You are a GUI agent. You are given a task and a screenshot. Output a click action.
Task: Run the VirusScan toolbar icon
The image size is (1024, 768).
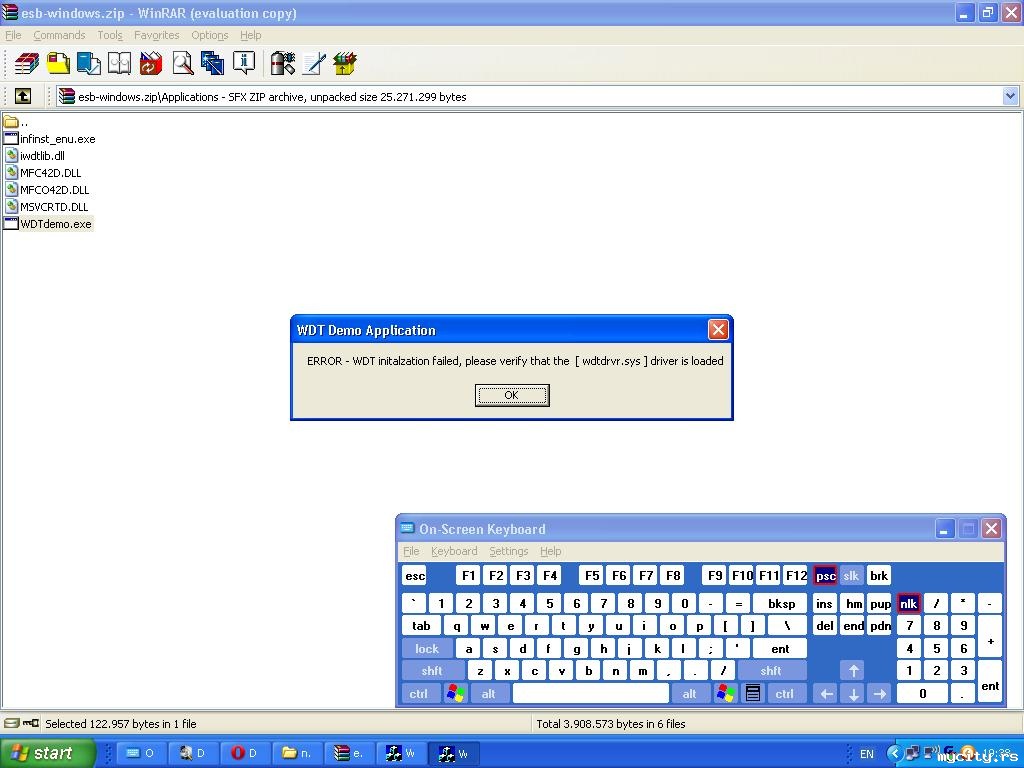point(283,63)
